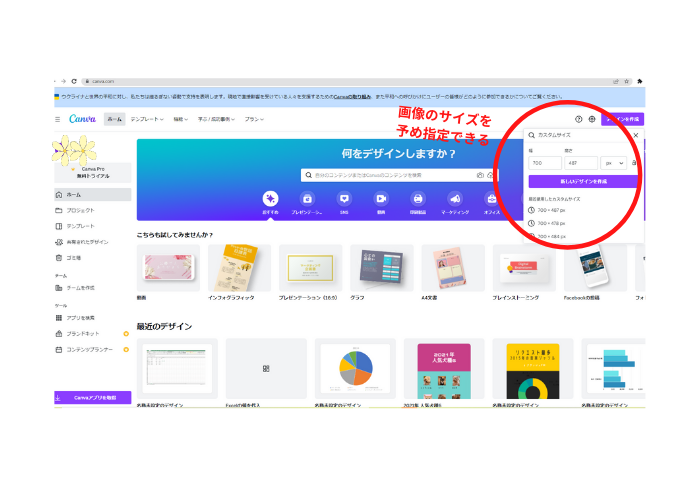The width and height of the screenshot is (700, 487).
Task: Click the main content search field
Action: (393, 175)
